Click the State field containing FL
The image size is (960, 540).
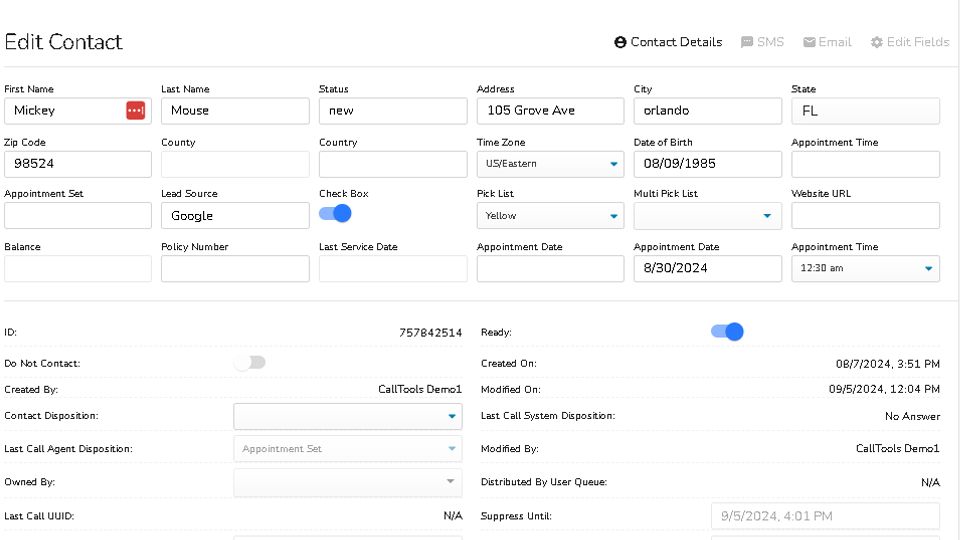tap(865, 111)
